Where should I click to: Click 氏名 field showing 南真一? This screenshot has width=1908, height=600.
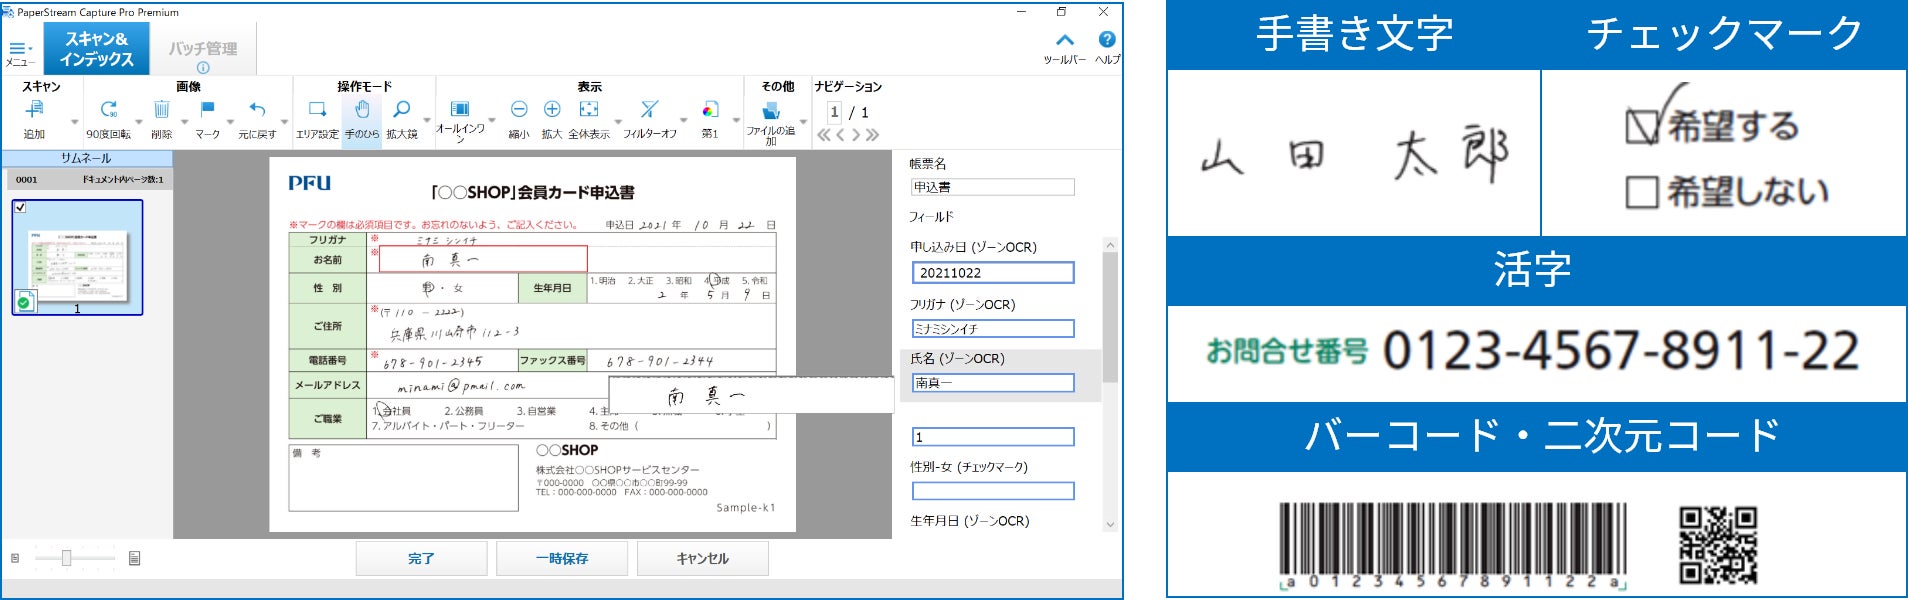pos(993,383)
